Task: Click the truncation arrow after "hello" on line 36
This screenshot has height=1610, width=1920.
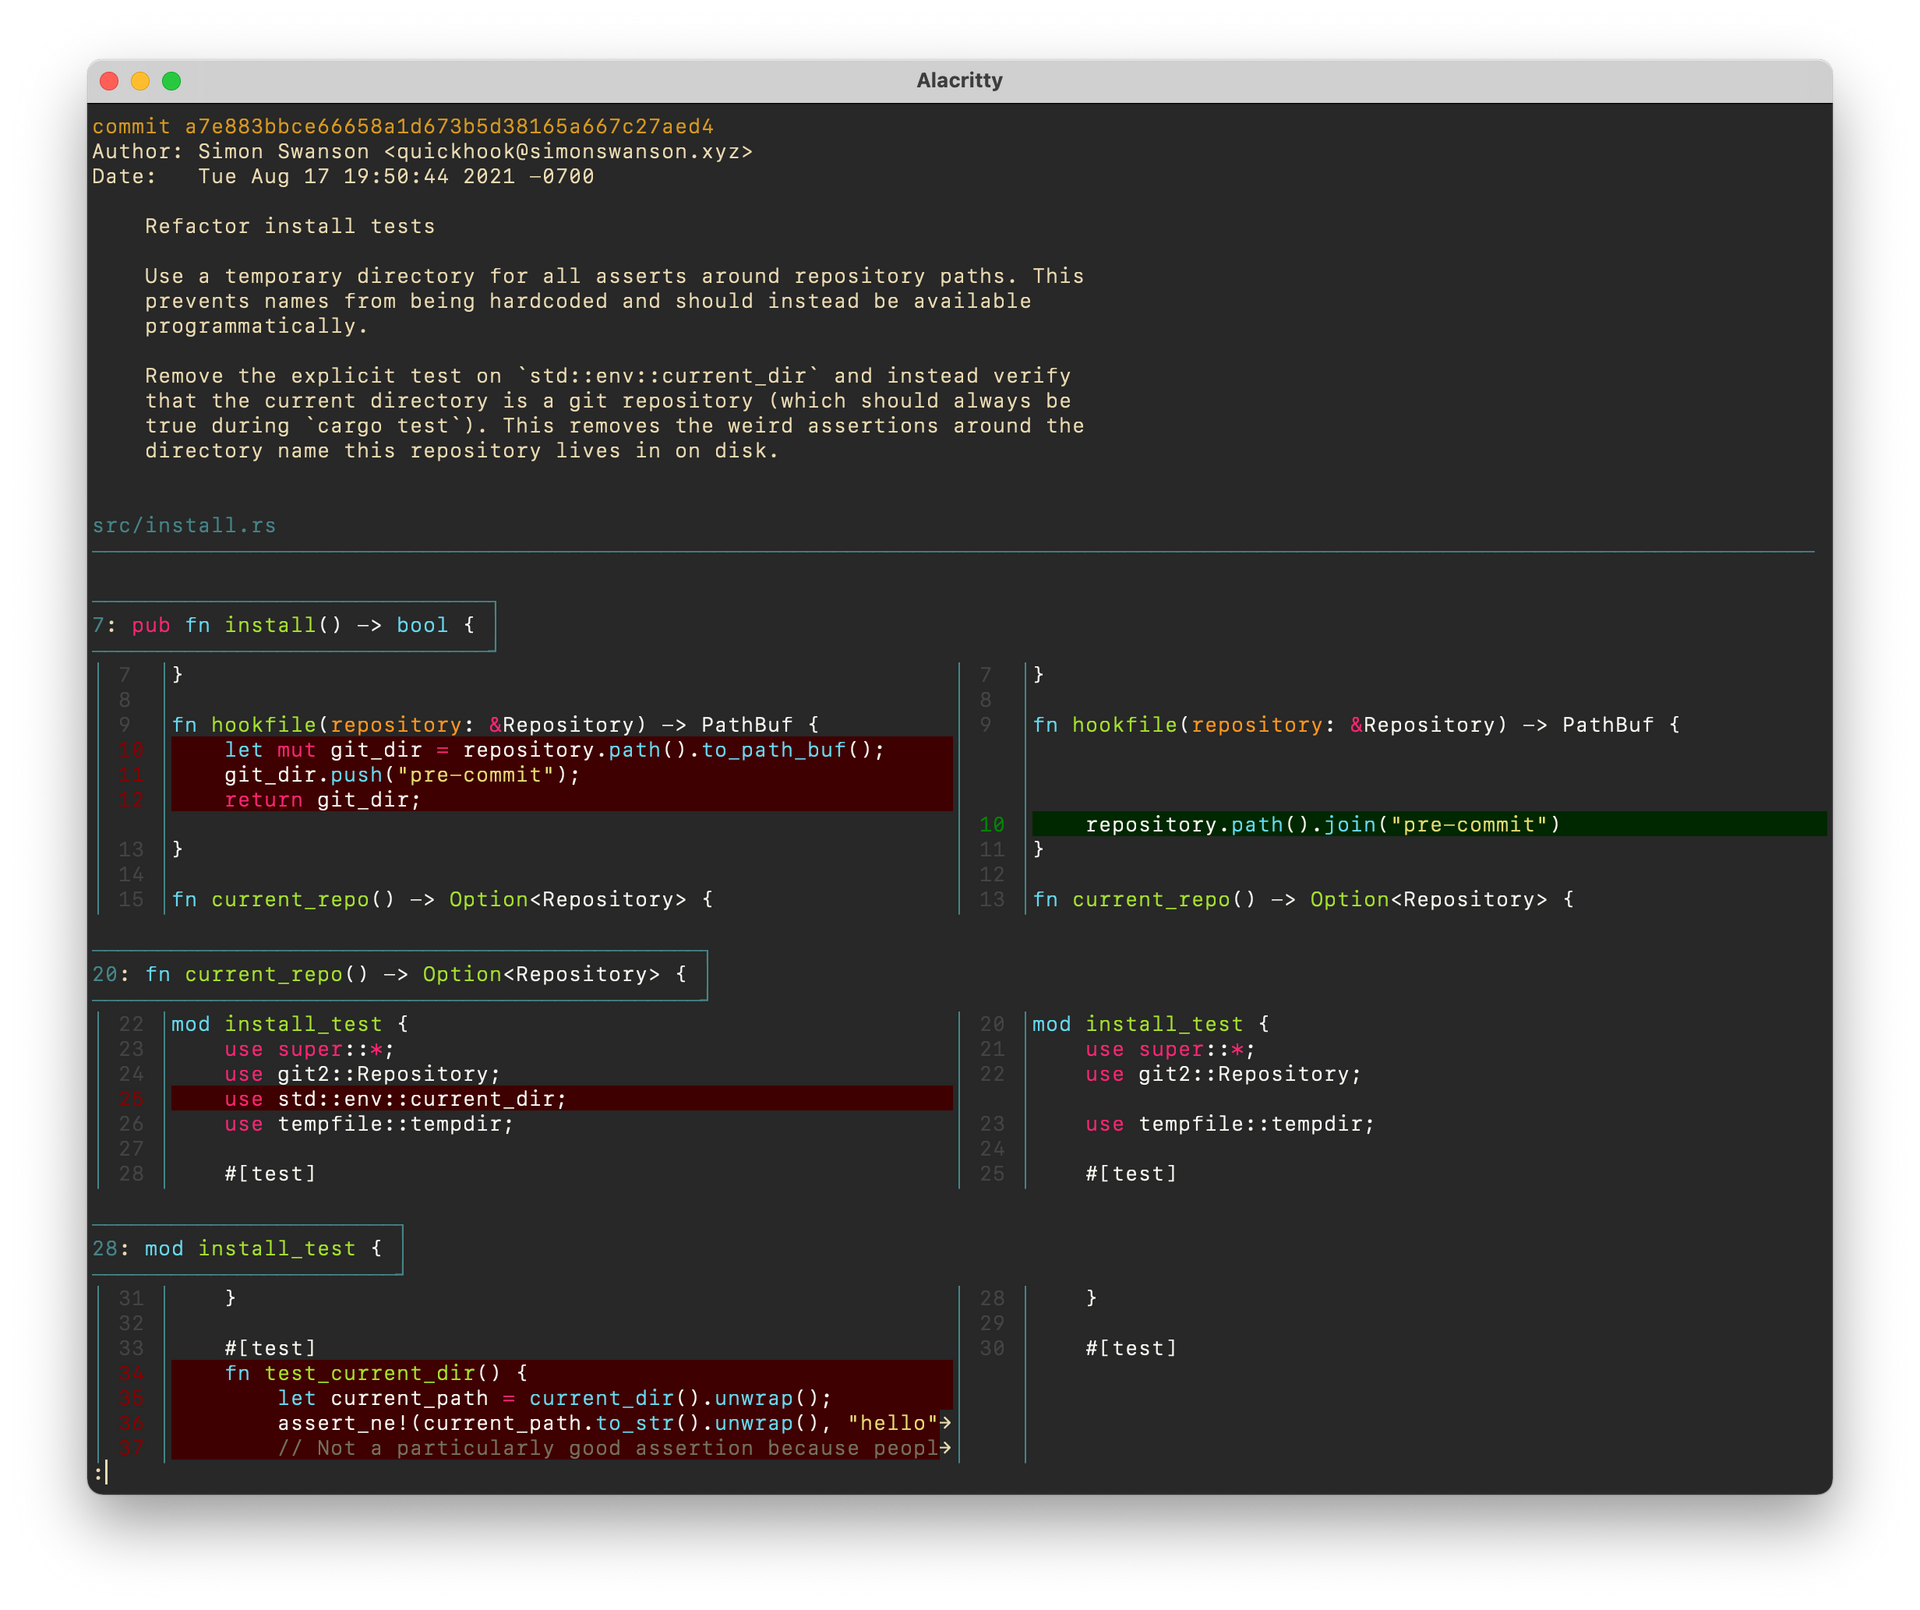Action: coord(946,1424)
